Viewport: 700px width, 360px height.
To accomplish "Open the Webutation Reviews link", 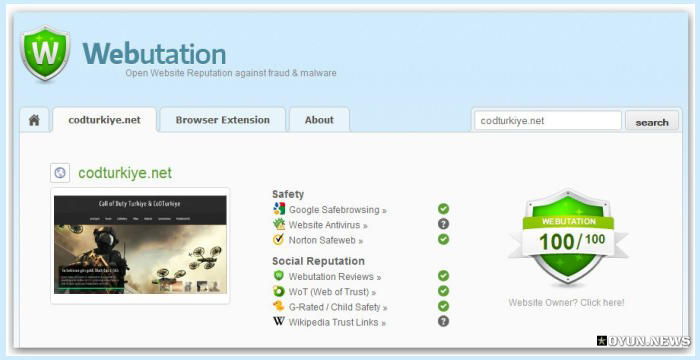I will coord(335,277).
